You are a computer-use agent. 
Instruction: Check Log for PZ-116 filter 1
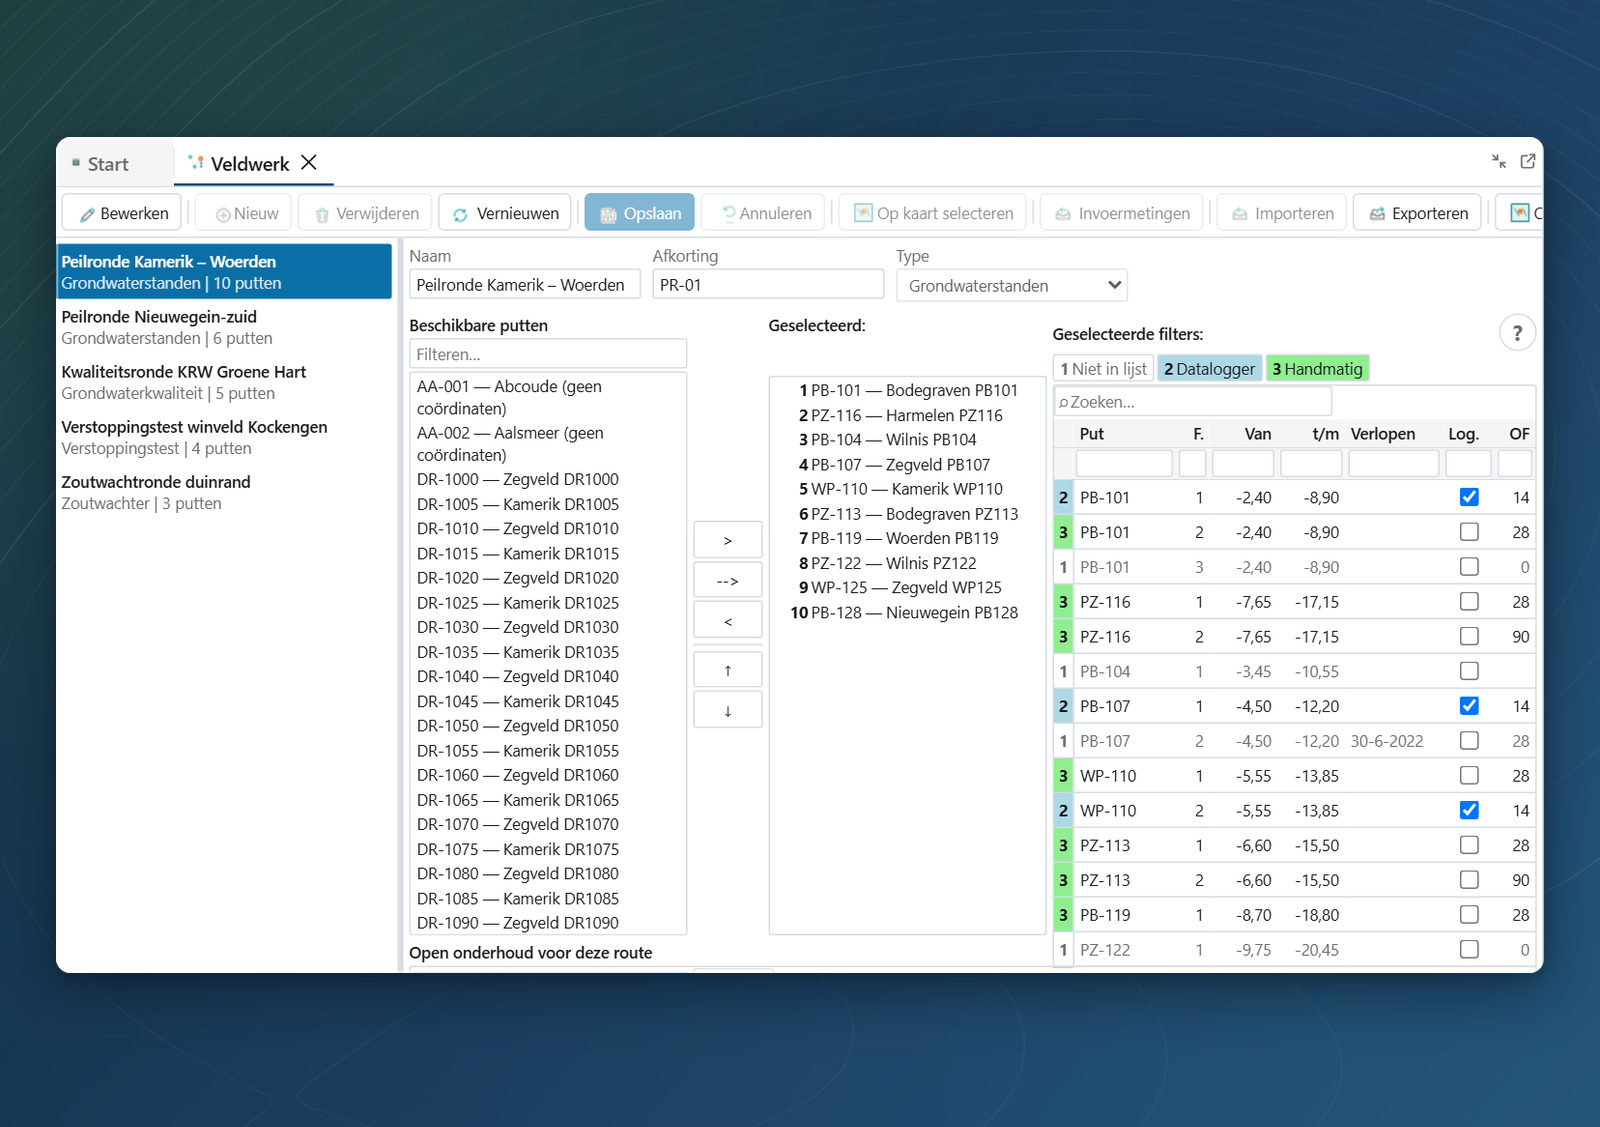(1469, 601)
